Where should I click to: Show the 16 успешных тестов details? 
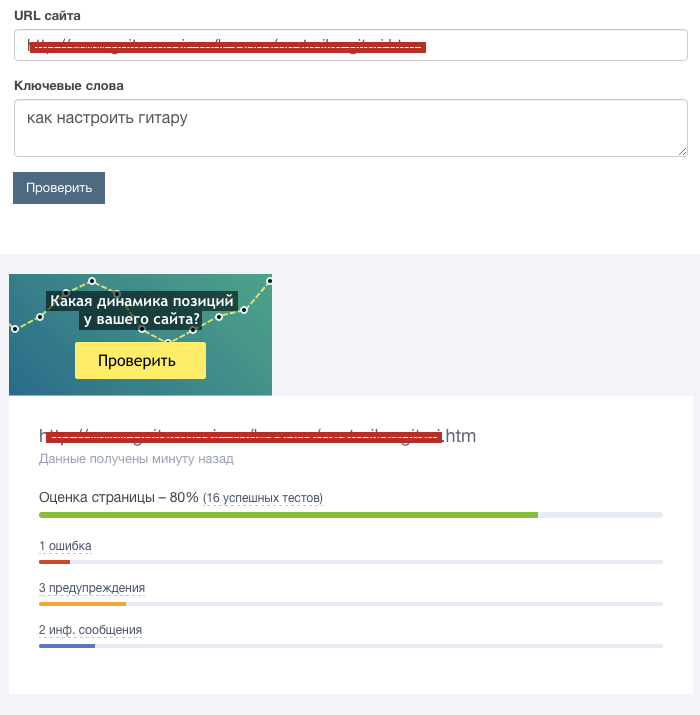[x=263, y=498]
